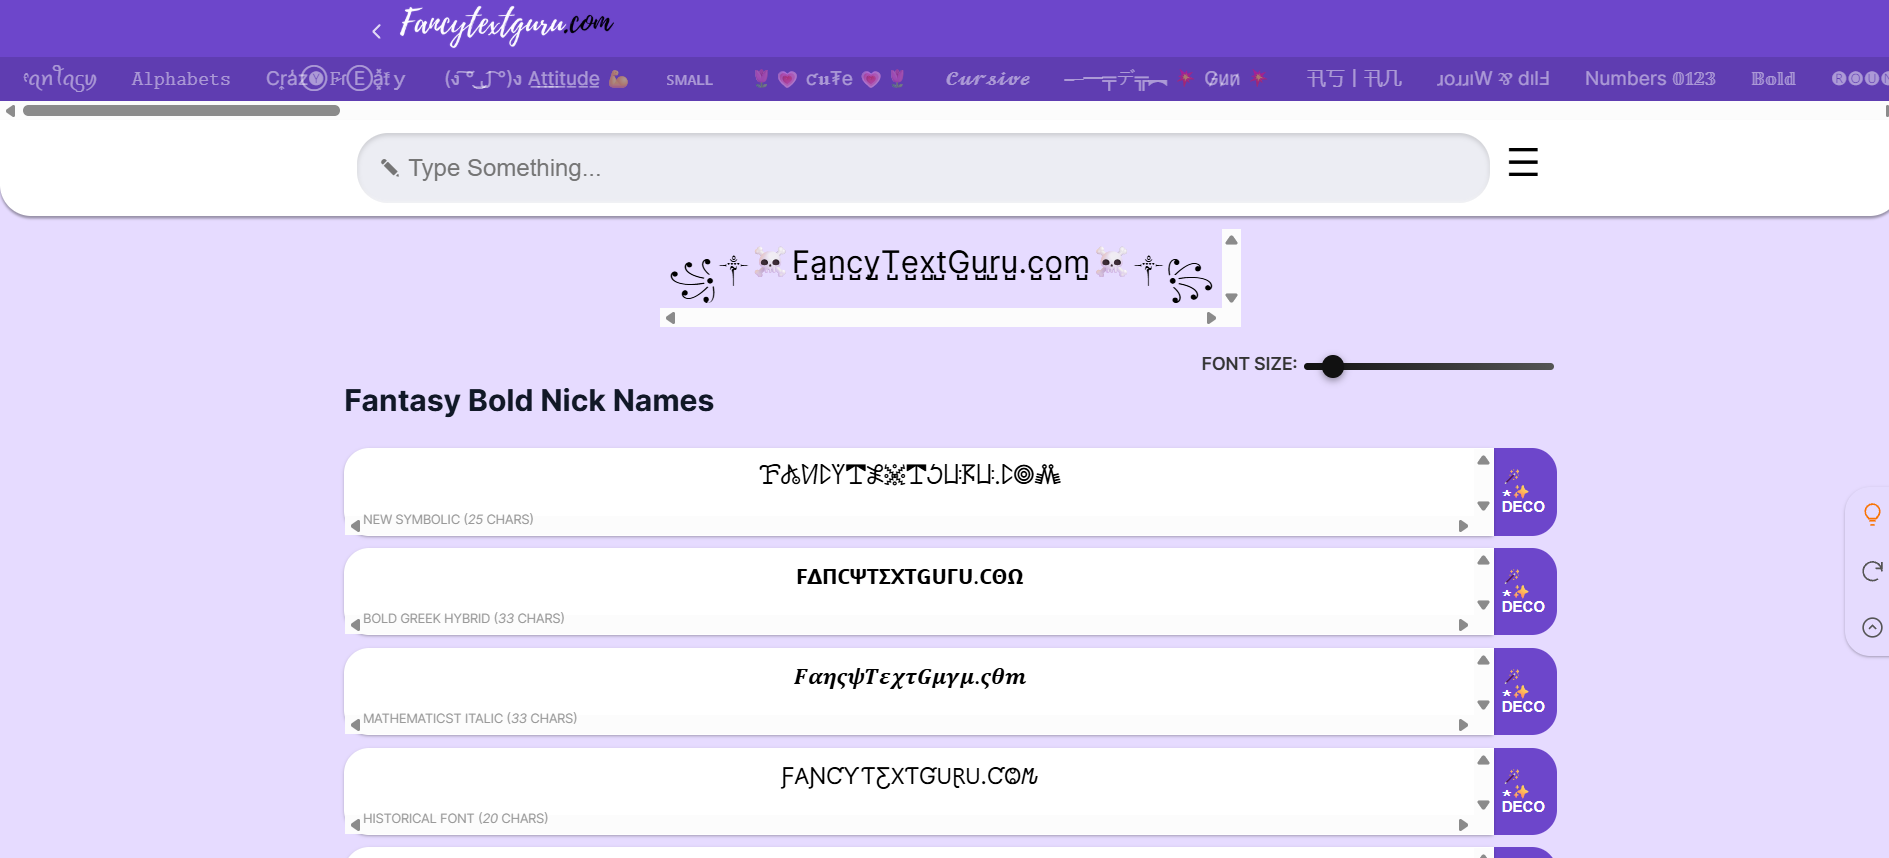The height and width of the screenshot is (858, 1889).
Task: Click right arrow on New Symbolic row scrollbar
Action: point(1463,526)
